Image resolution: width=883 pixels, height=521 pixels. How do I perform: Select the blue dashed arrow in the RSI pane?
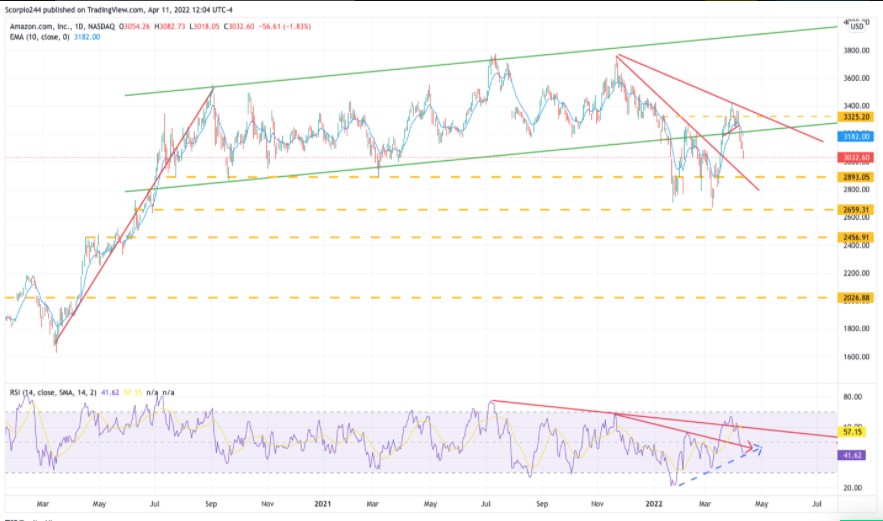pos(720,465)
